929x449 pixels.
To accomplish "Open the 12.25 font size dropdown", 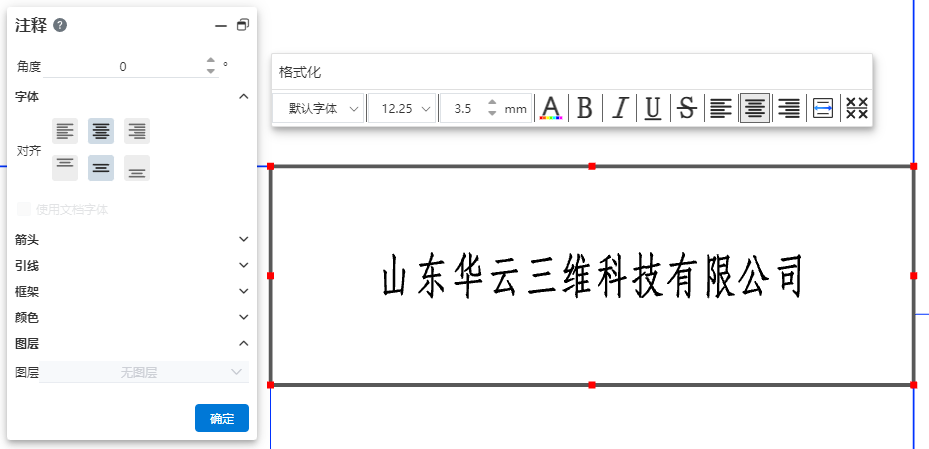I will (x=402, y=108).
